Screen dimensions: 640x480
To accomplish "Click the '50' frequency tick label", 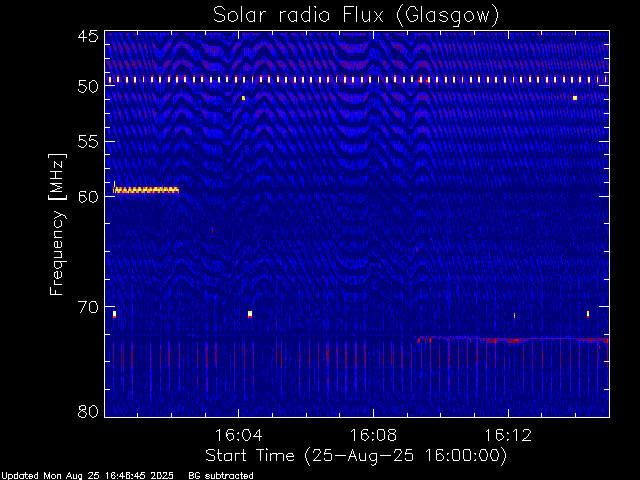I will [x=88, y=87].
